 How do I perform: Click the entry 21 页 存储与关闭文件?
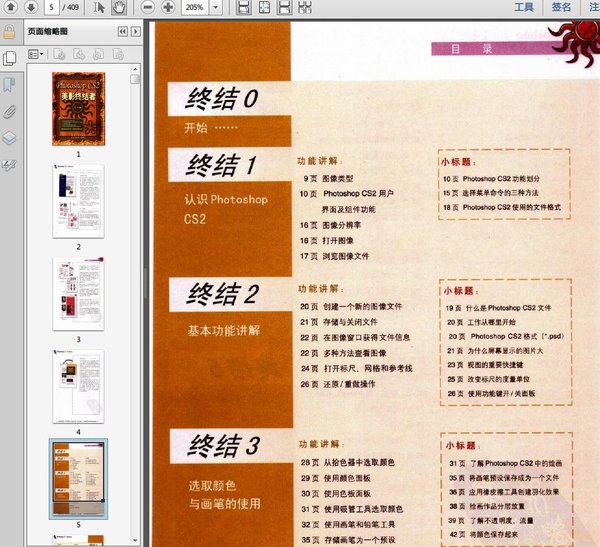(339, 322)
